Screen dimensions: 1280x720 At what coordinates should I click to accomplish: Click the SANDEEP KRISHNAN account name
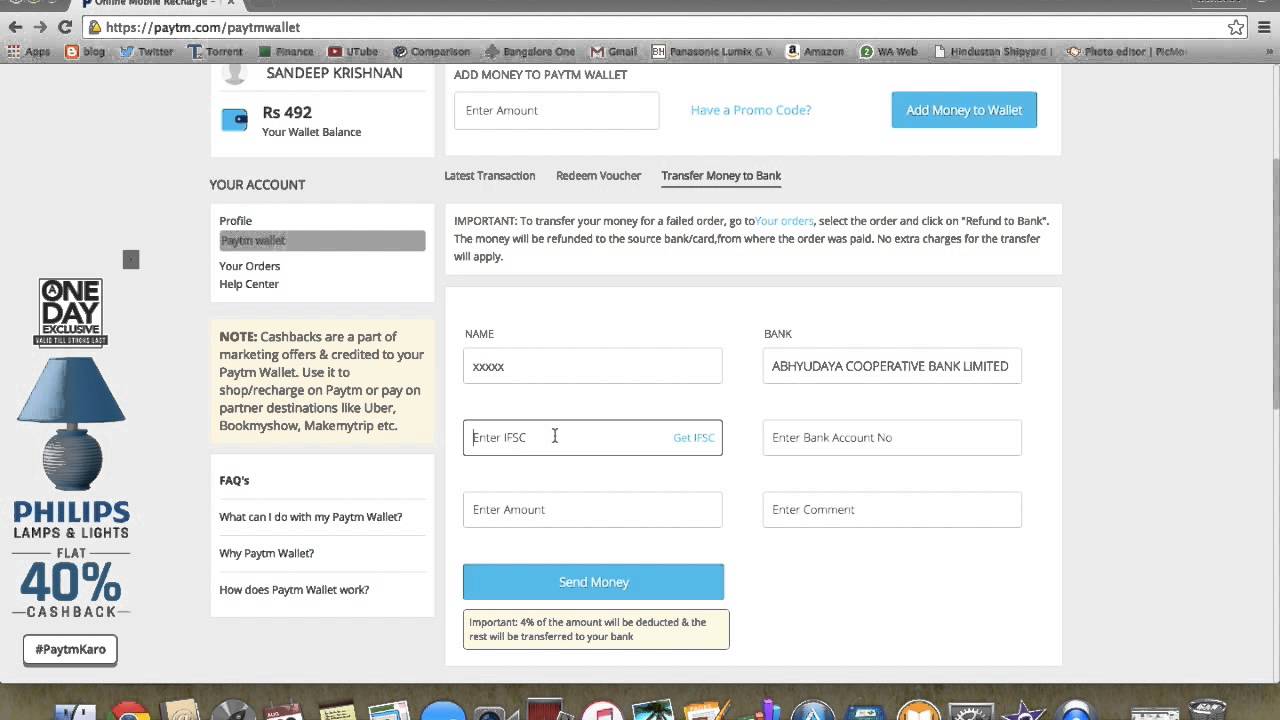334,73
